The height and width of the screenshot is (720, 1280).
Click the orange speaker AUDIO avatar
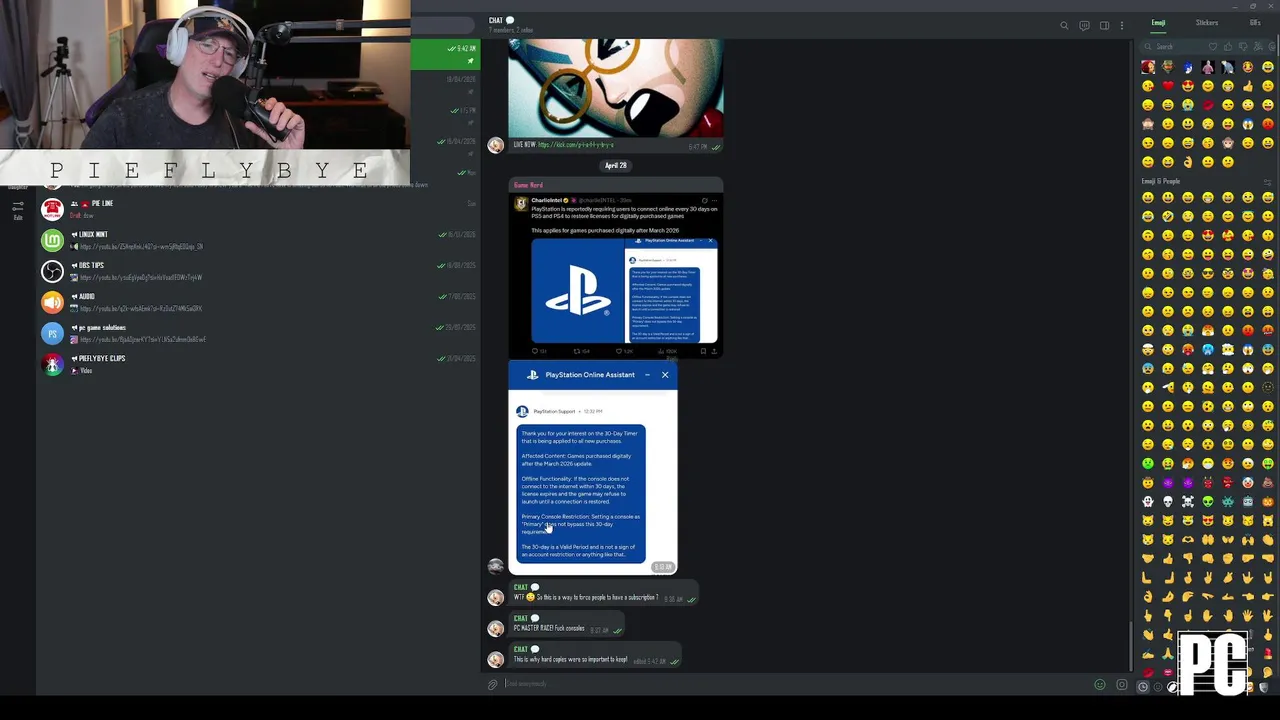52,302
